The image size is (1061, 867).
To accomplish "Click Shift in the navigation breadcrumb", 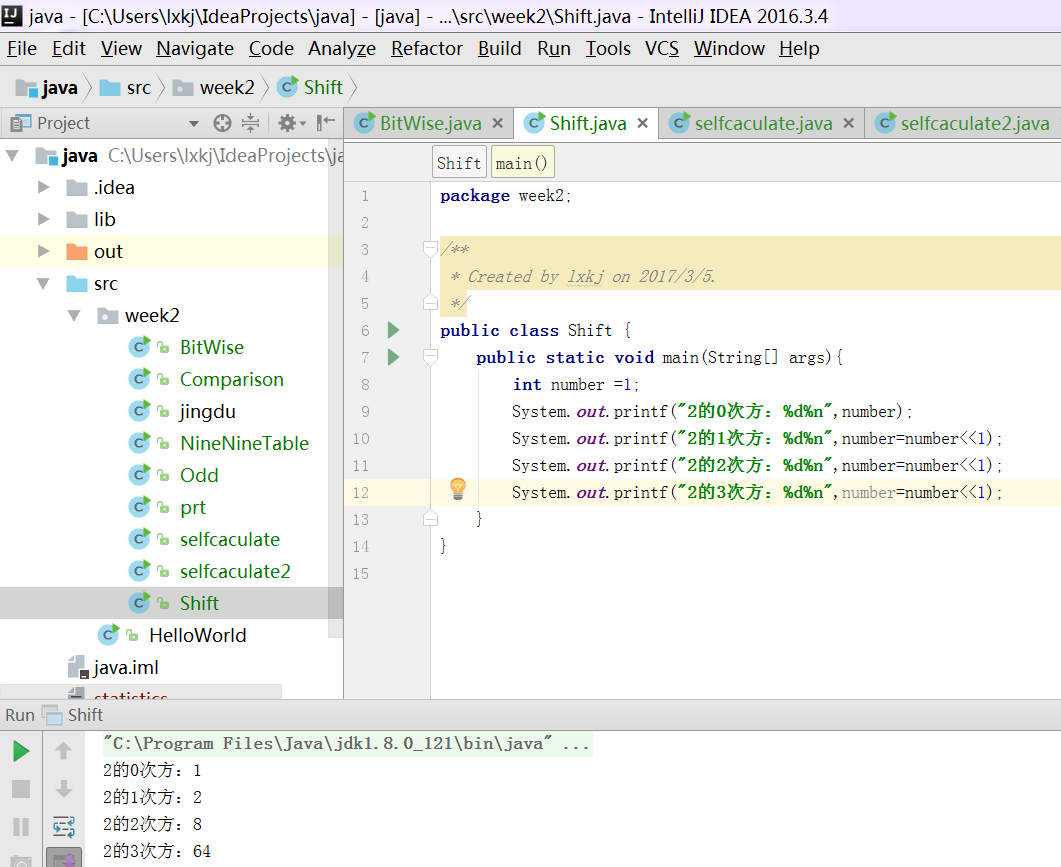I will pos(311,87).
